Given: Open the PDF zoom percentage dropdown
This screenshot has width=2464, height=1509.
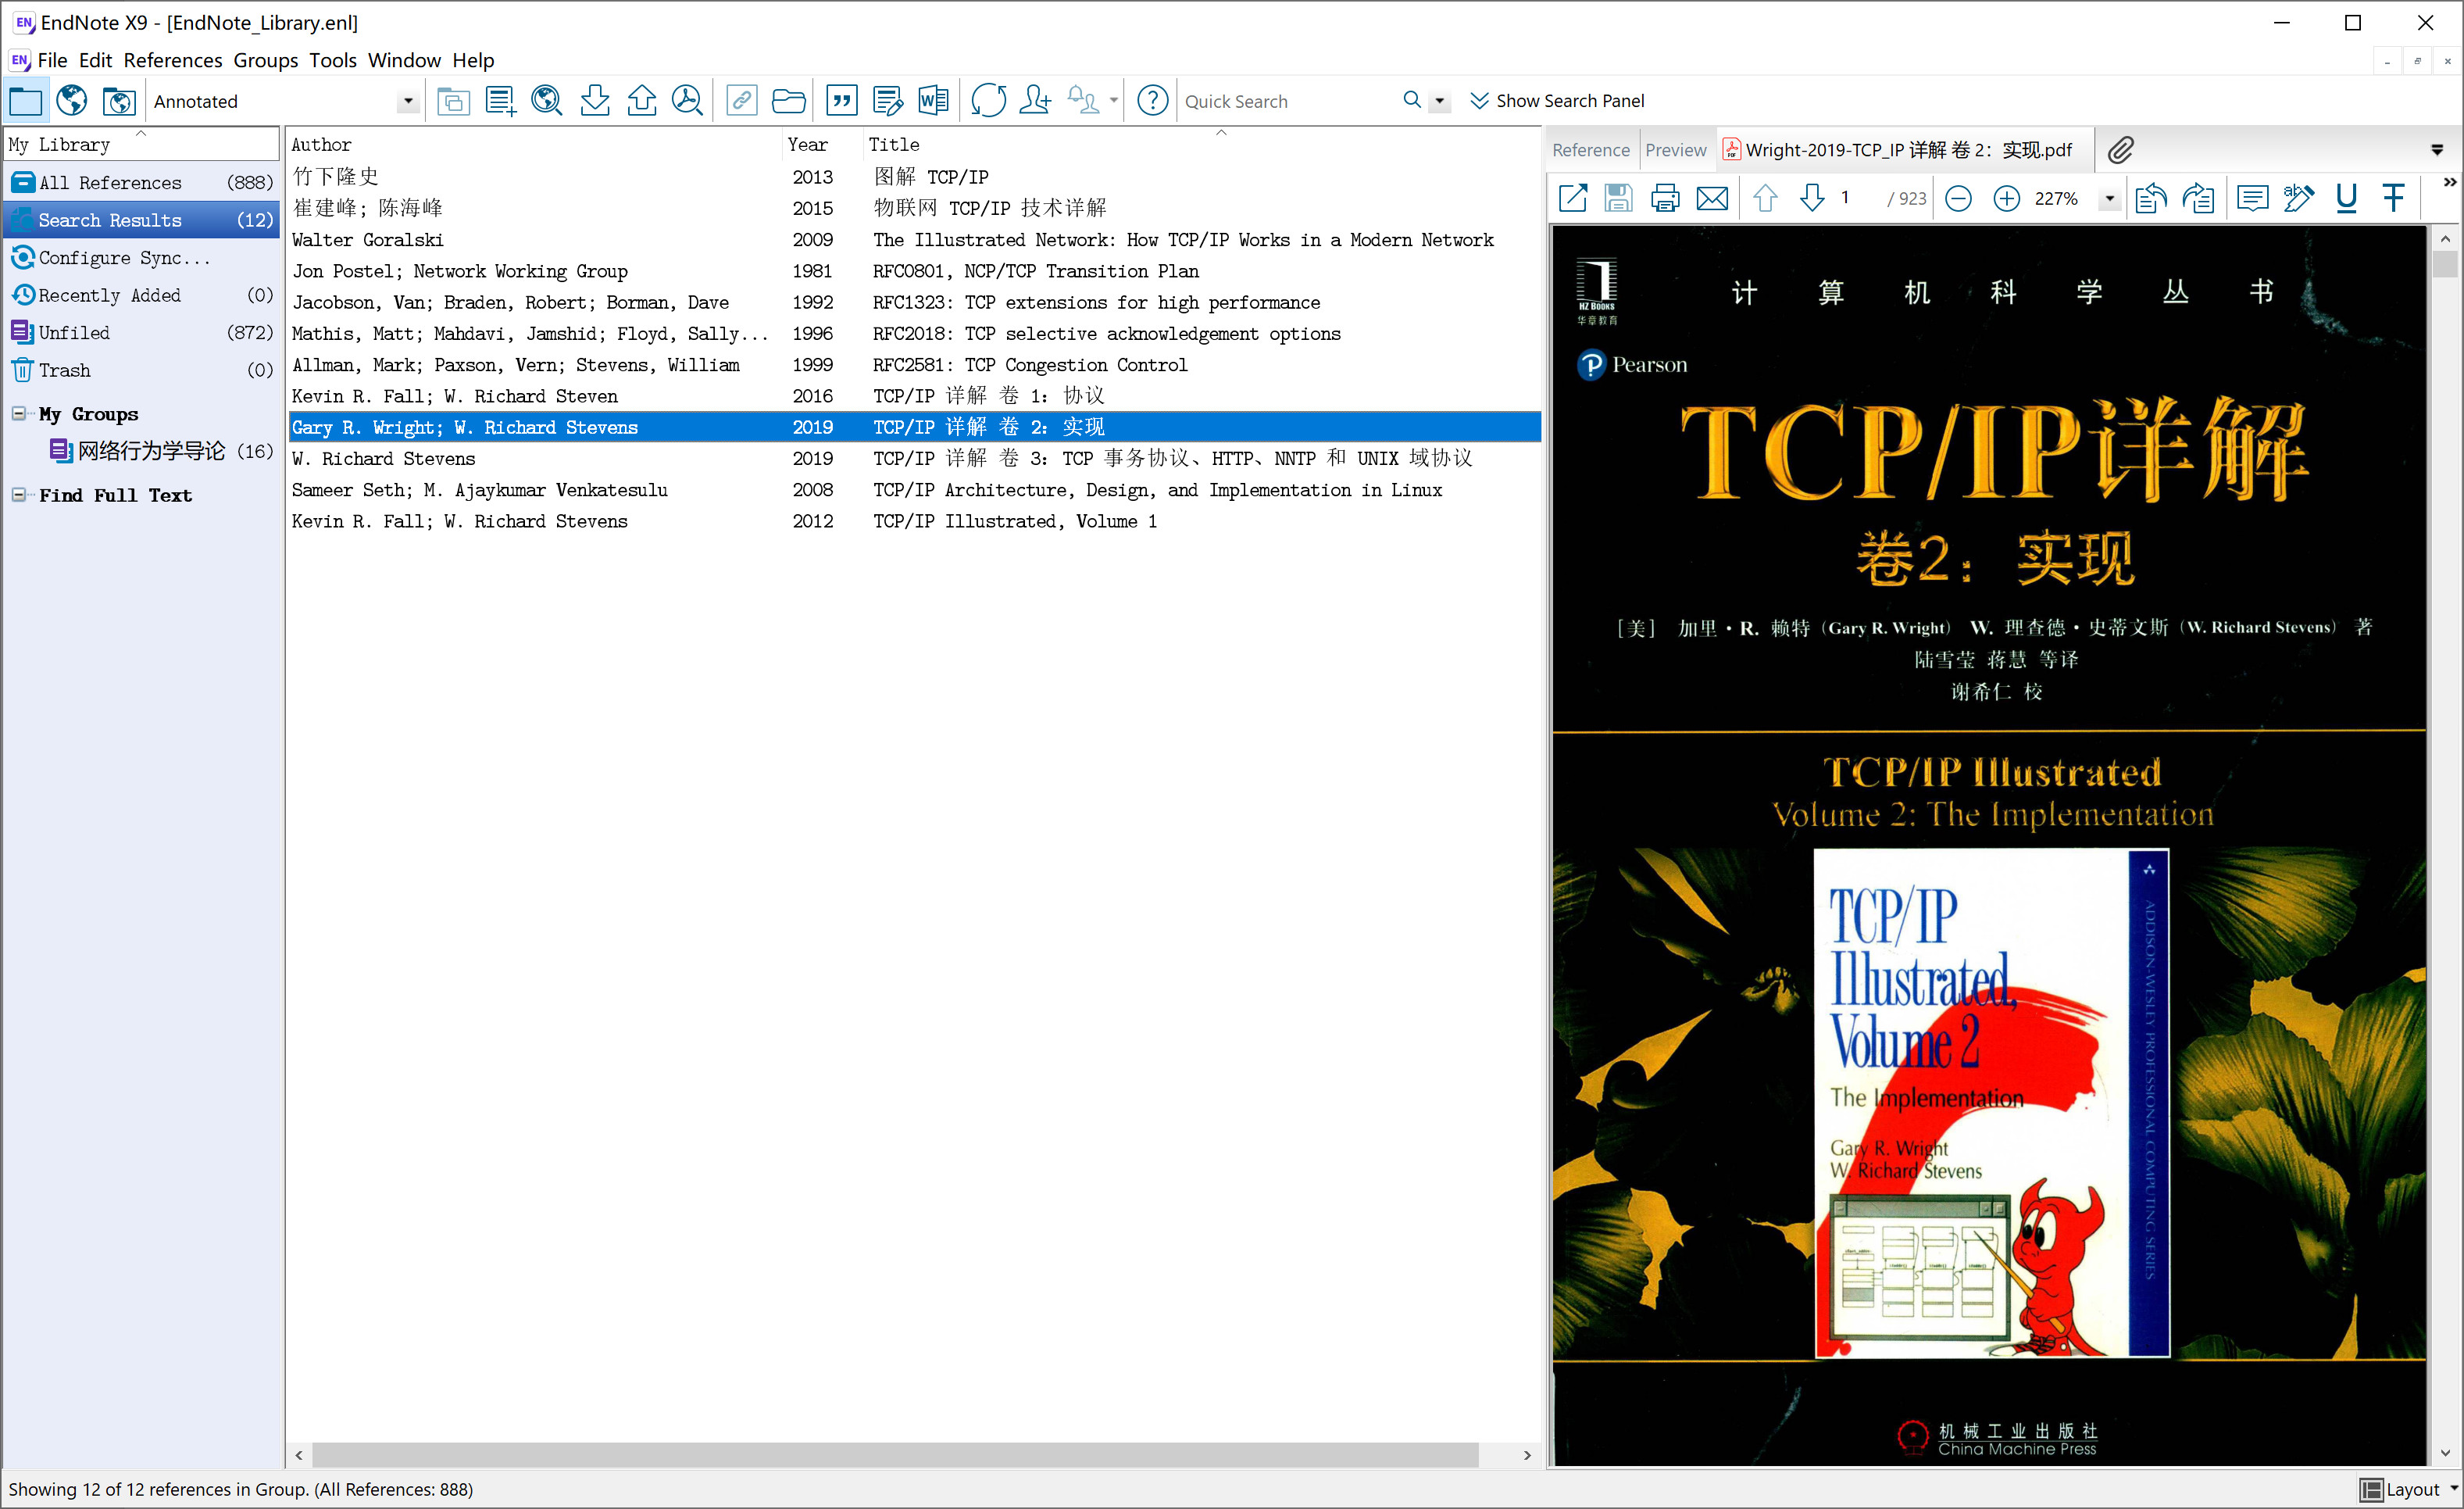Looking at the screenshot, I should click(x=2110, y=199).
